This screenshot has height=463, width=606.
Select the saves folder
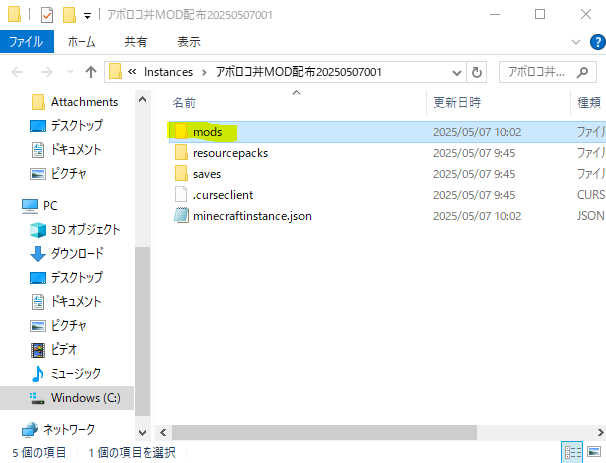pyautogui.click(x=387, y=174)
